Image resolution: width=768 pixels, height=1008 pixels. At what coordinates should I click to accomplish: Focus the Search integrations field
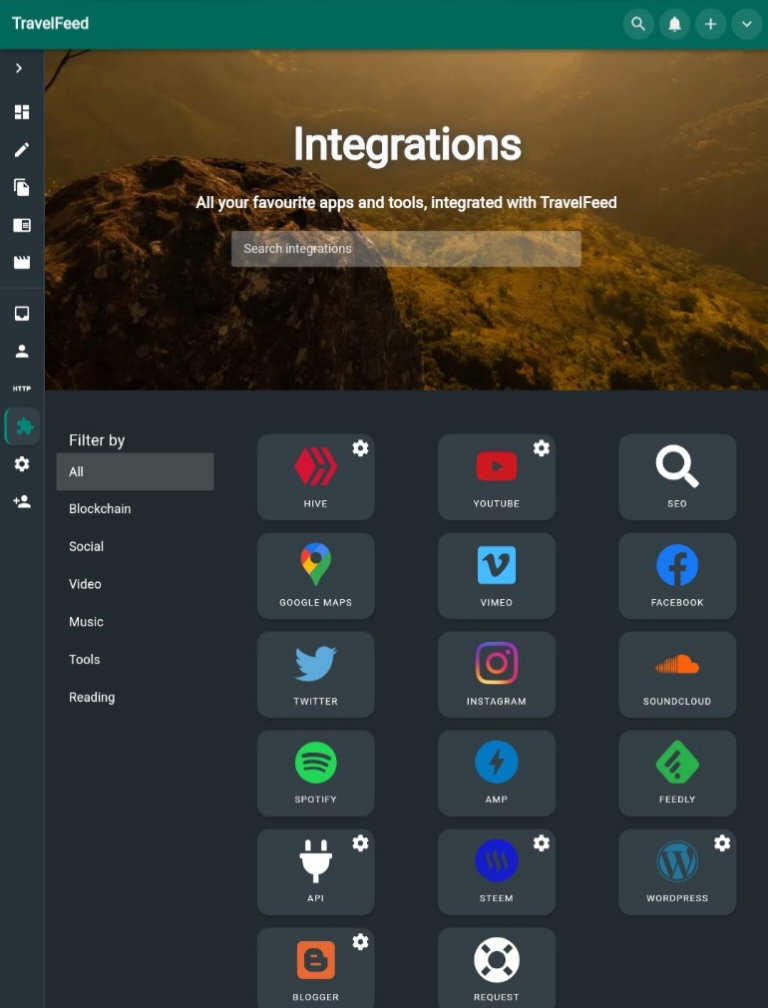pos(406,249)
